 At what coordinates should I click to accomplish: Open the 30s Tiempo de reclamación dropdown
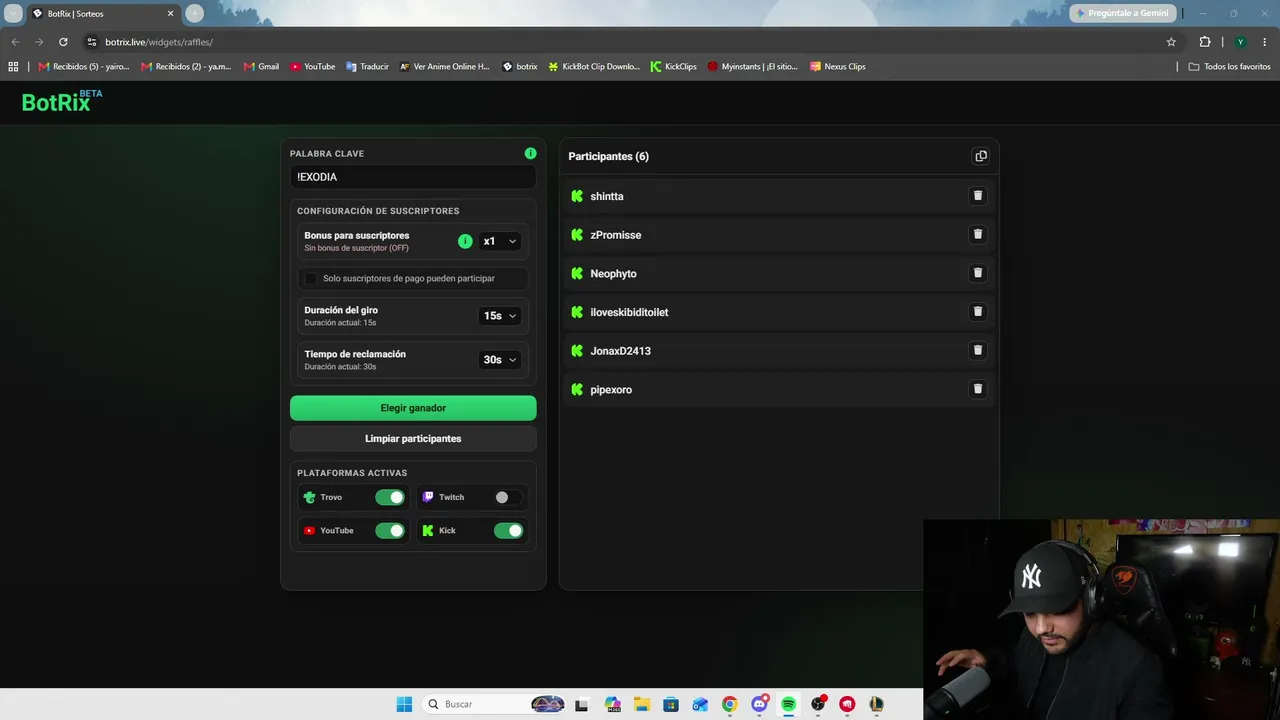click(x=499, y=360)
